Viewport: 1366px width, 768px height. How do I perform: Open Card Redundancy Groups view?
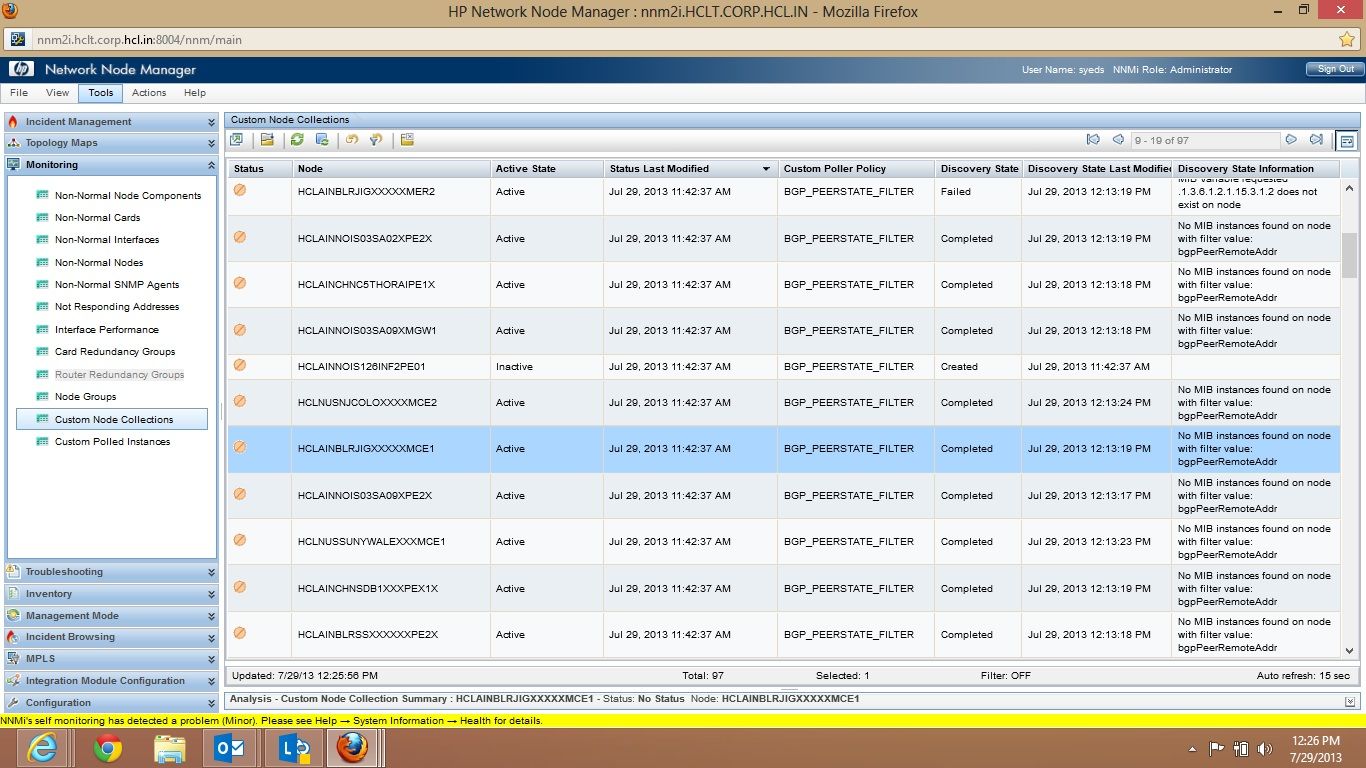point(115,352)
